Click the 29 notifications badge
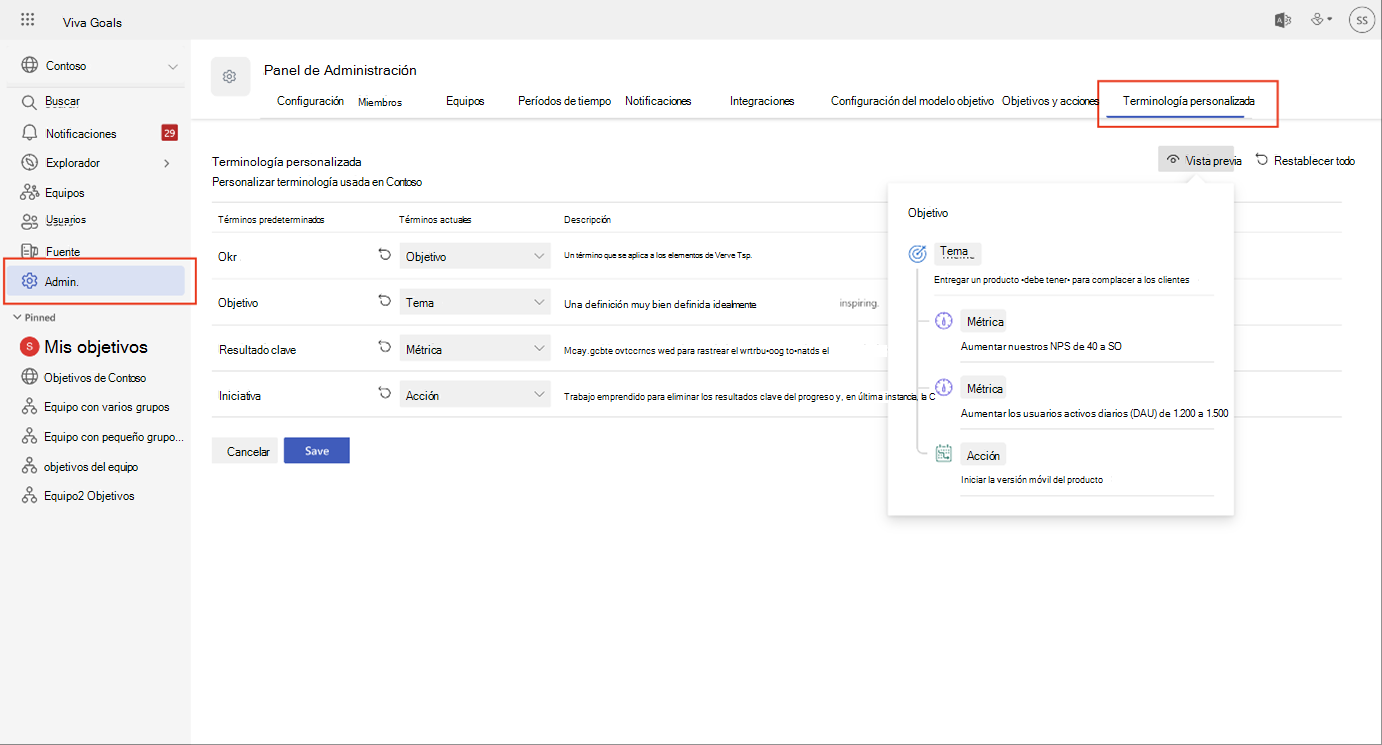Image resolution: width=1382 pixels, height=745 pixels. coord(170,133)
